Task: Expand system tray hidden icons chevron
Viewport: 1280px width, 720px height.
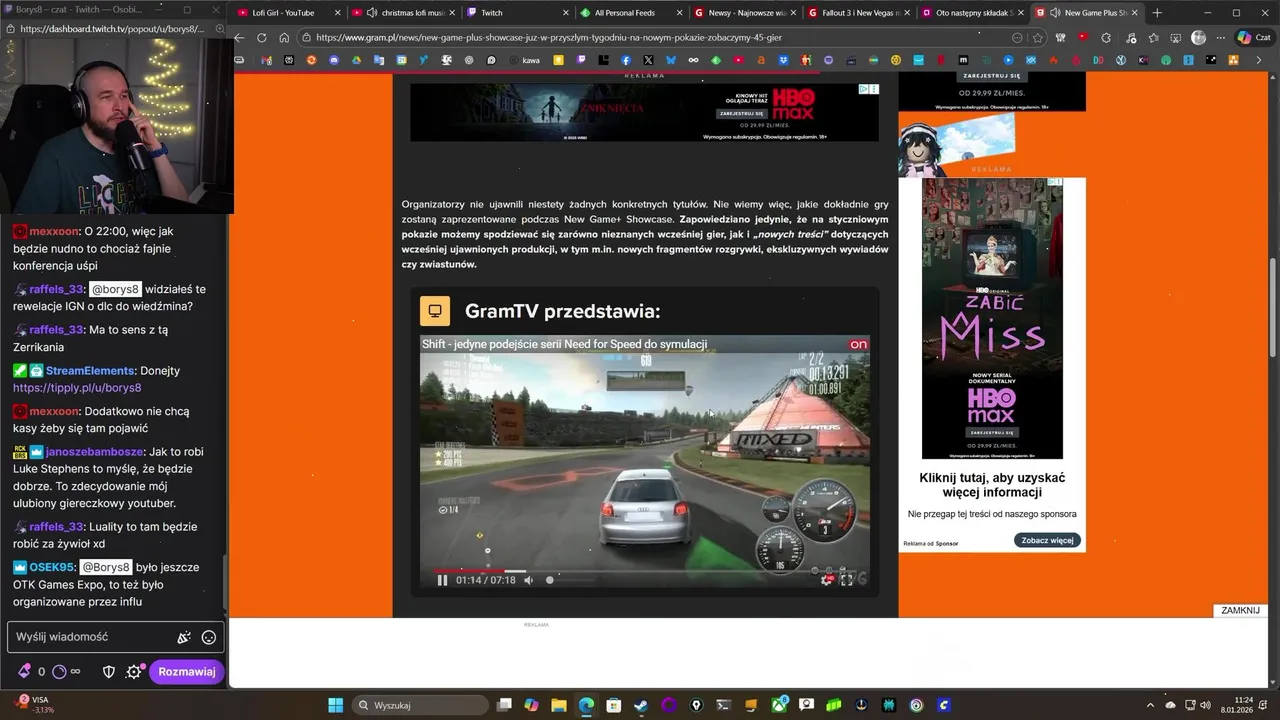Action: click(1150, 705)
